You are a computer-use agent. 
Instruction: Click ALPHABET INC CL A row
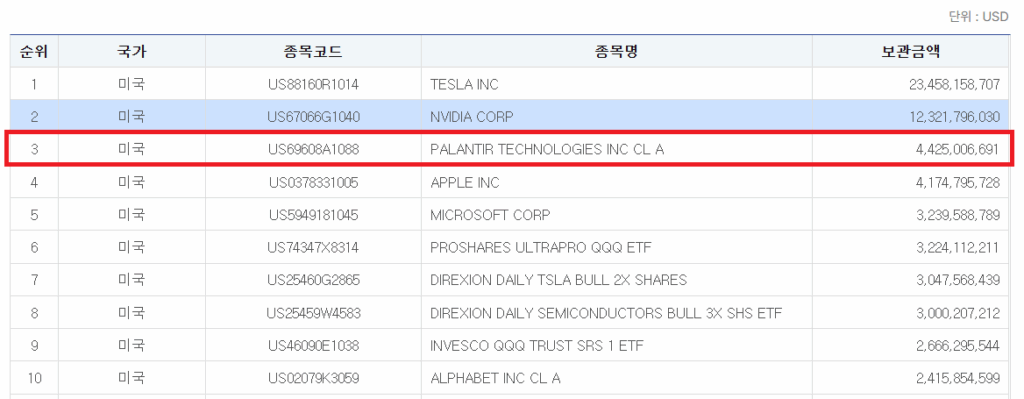click(495, 378)
